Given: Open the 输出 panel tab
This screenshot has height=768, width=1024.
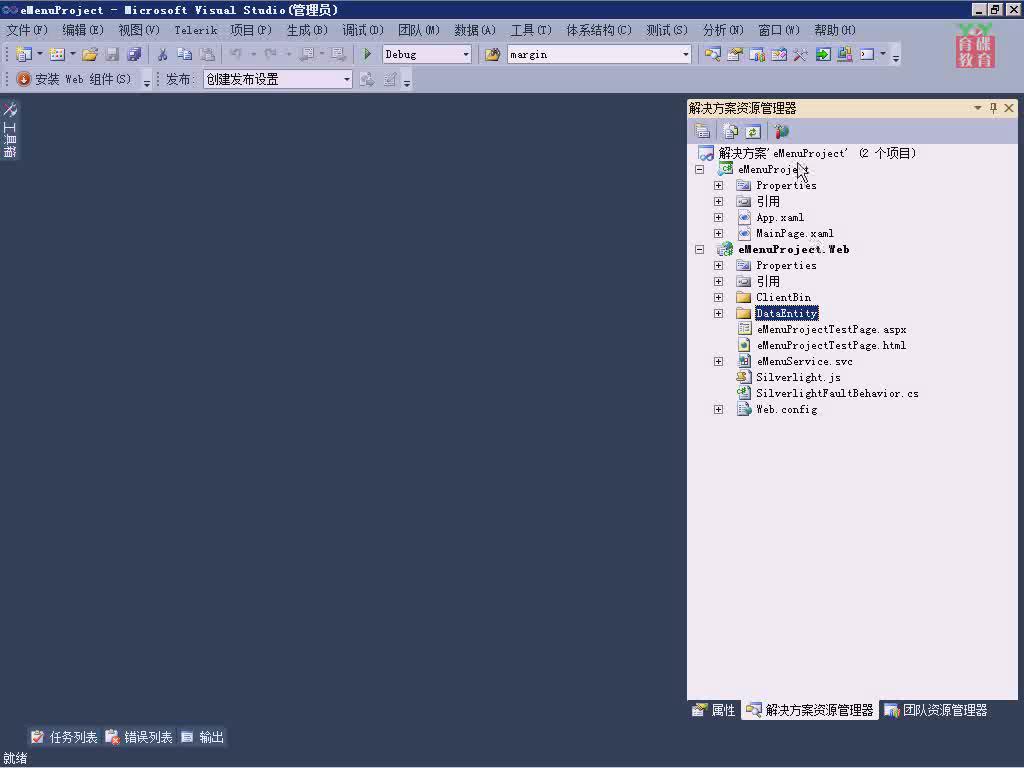Looking at the screenshot, I should pyautogui.click(x=202, y=737).
